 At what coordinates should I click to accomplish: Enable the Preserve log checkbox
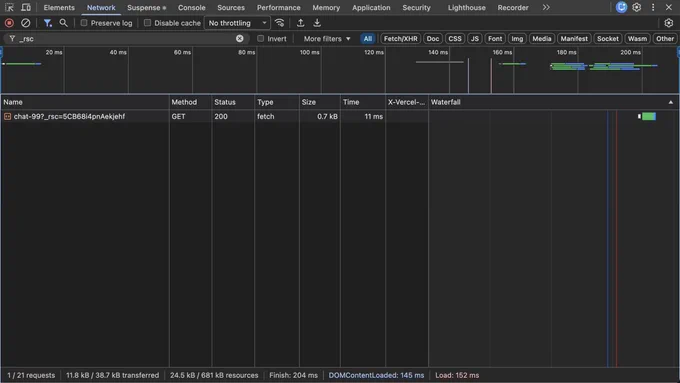[x=84, y=23]
